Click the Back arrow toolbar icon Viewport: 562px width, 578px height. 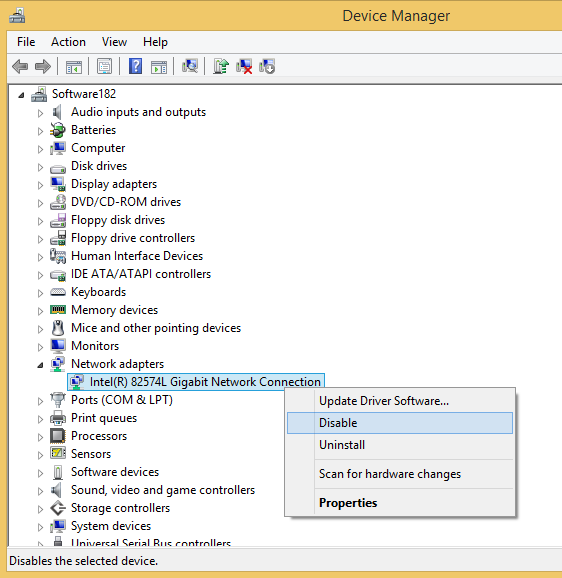20,67
